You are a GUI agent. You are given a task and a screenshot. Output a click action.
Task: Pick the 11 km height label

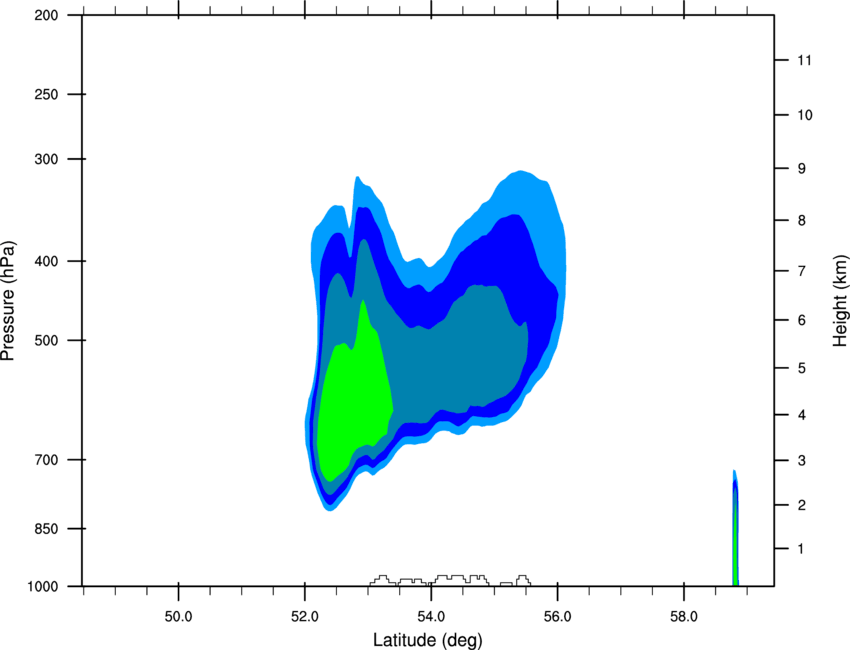tap(804, 60)
